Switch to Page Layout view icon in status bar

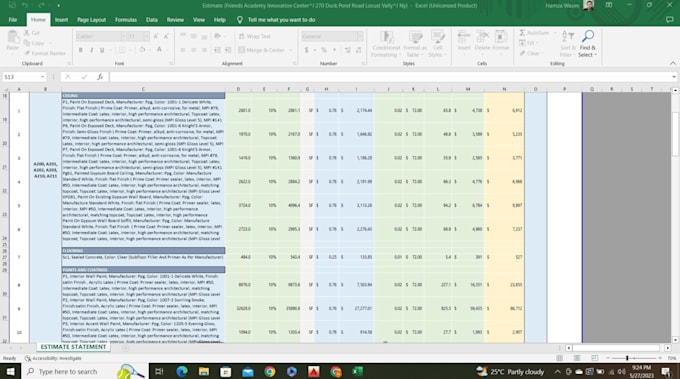(577, 358)
